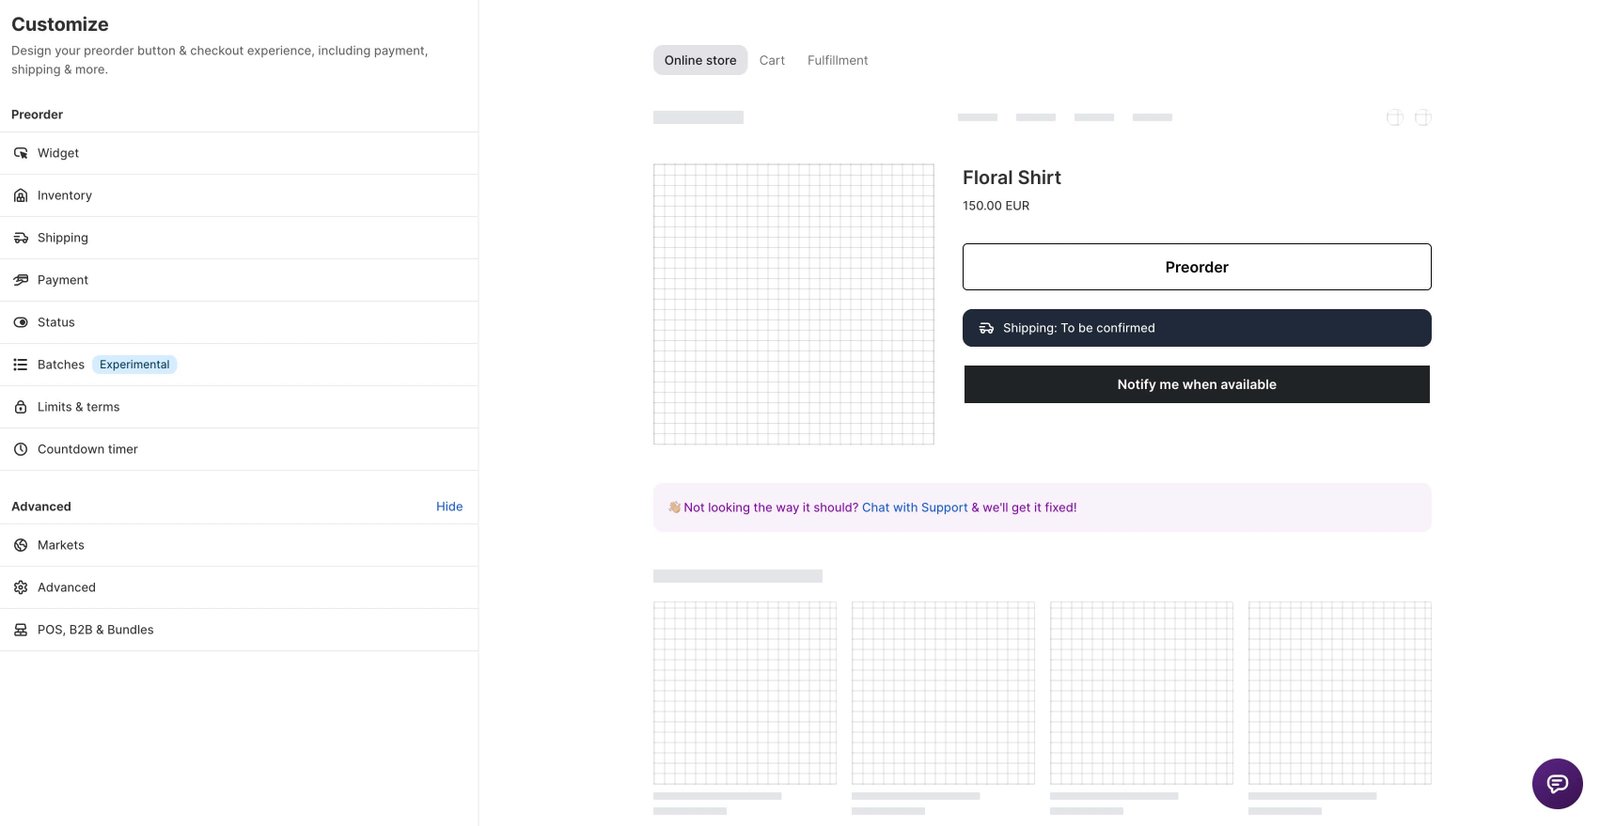The width and height of the screenshot is (1600, 826).
Task: Hide the Advanced section
Action: (x=449, y=506)
